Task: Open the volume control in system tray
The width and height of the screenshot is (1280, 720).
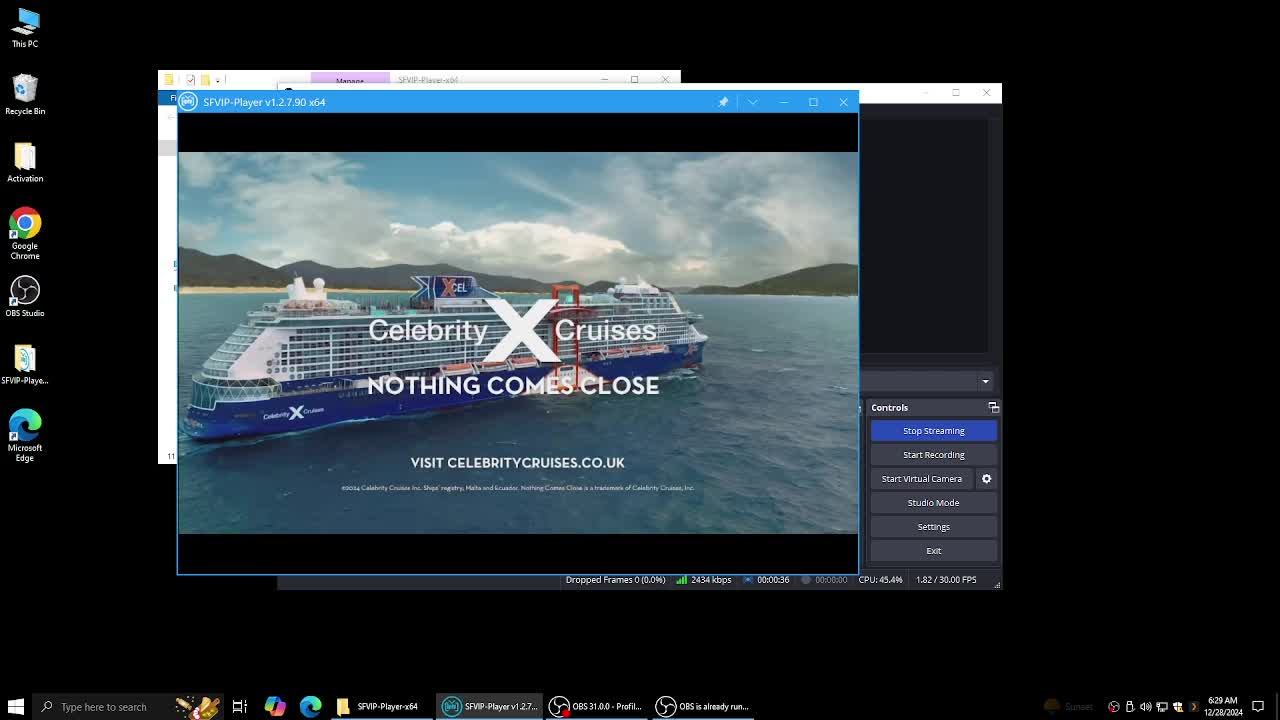Action: pos(1145,706)
